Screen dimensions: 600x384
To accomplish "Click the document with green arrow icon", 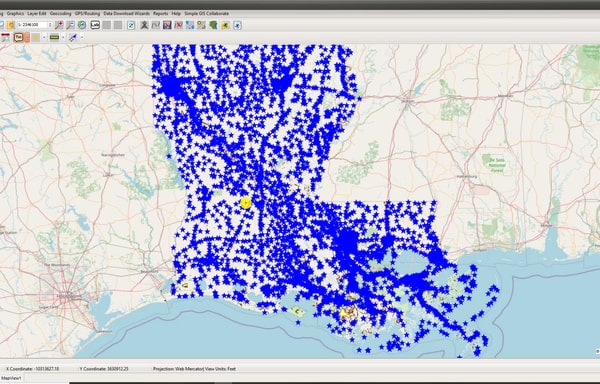I will coord(131,25).
